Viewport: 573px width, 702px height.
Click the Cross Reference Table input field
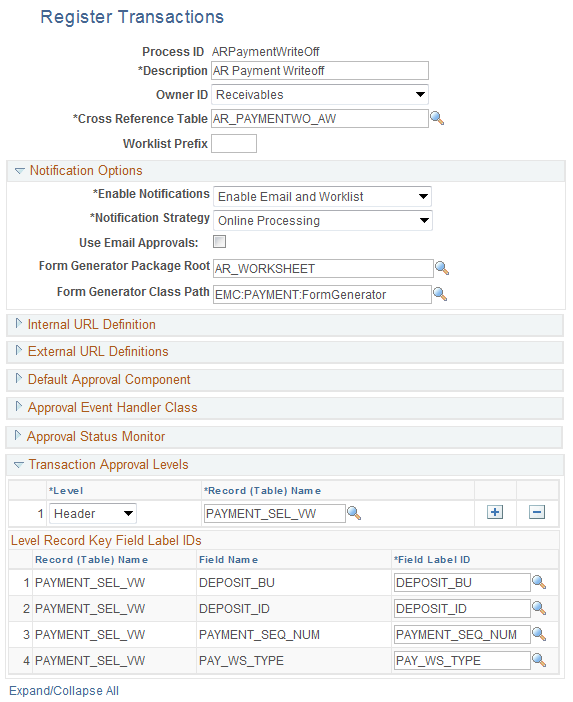pyautogui.click(x=320, y=119)
